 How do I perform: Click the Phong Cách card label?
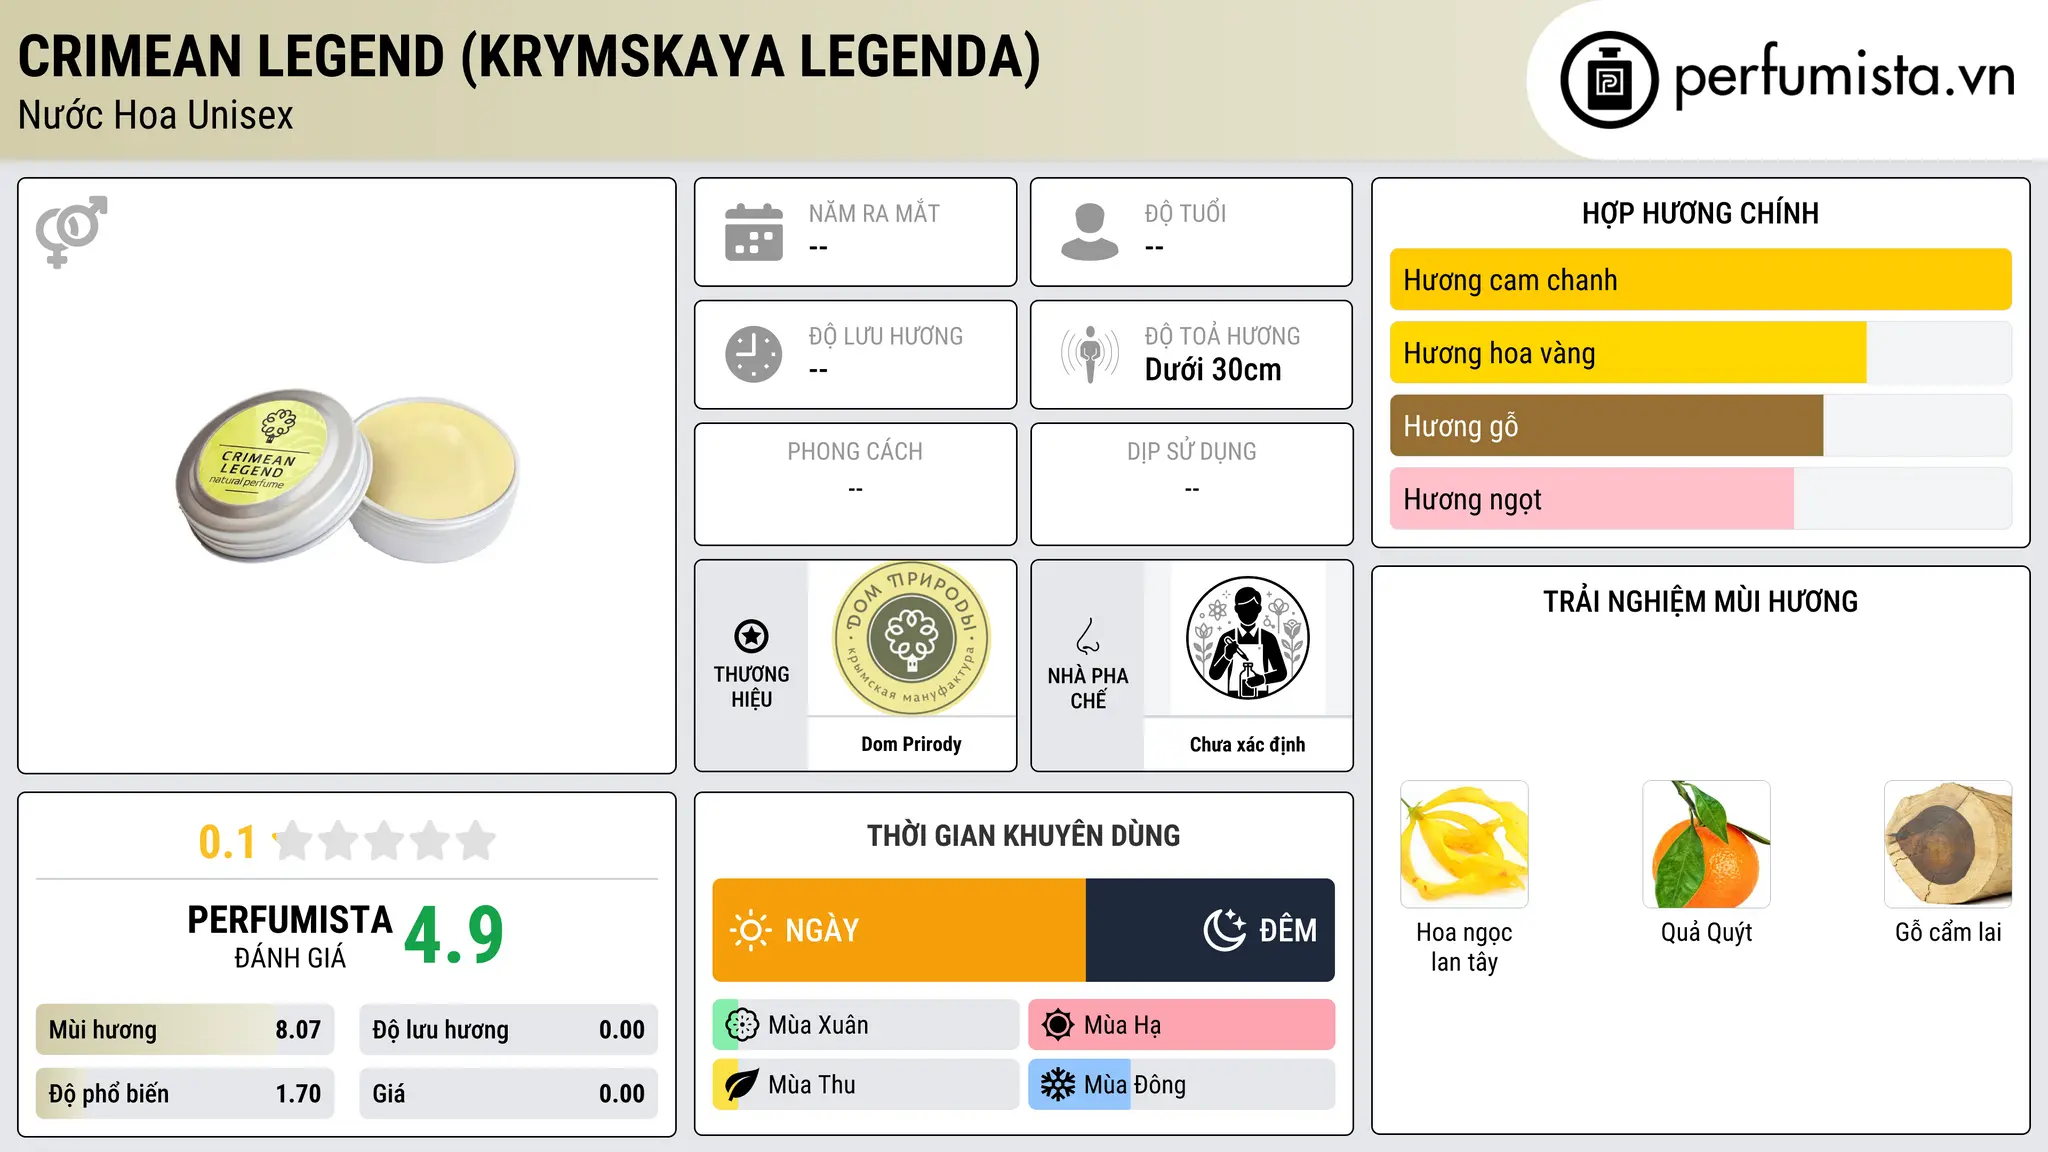[855, 452]
